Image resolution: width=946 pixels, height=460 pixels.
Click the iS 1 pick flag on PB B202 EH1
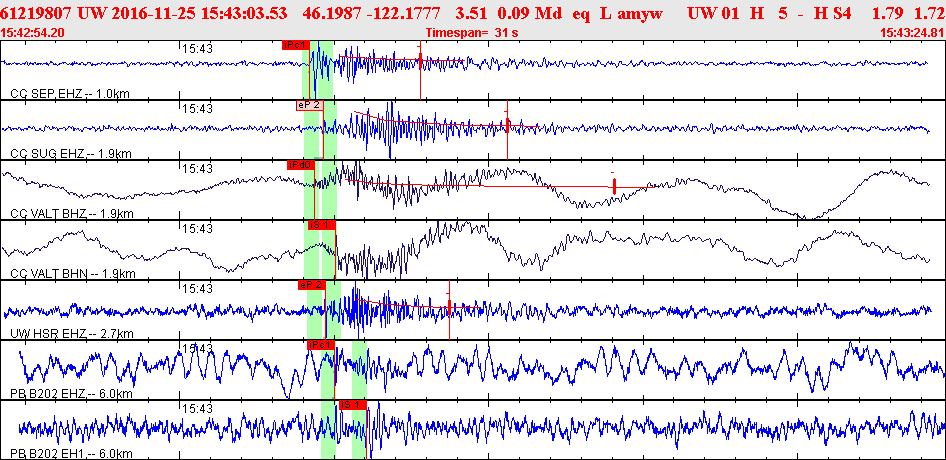353,404
